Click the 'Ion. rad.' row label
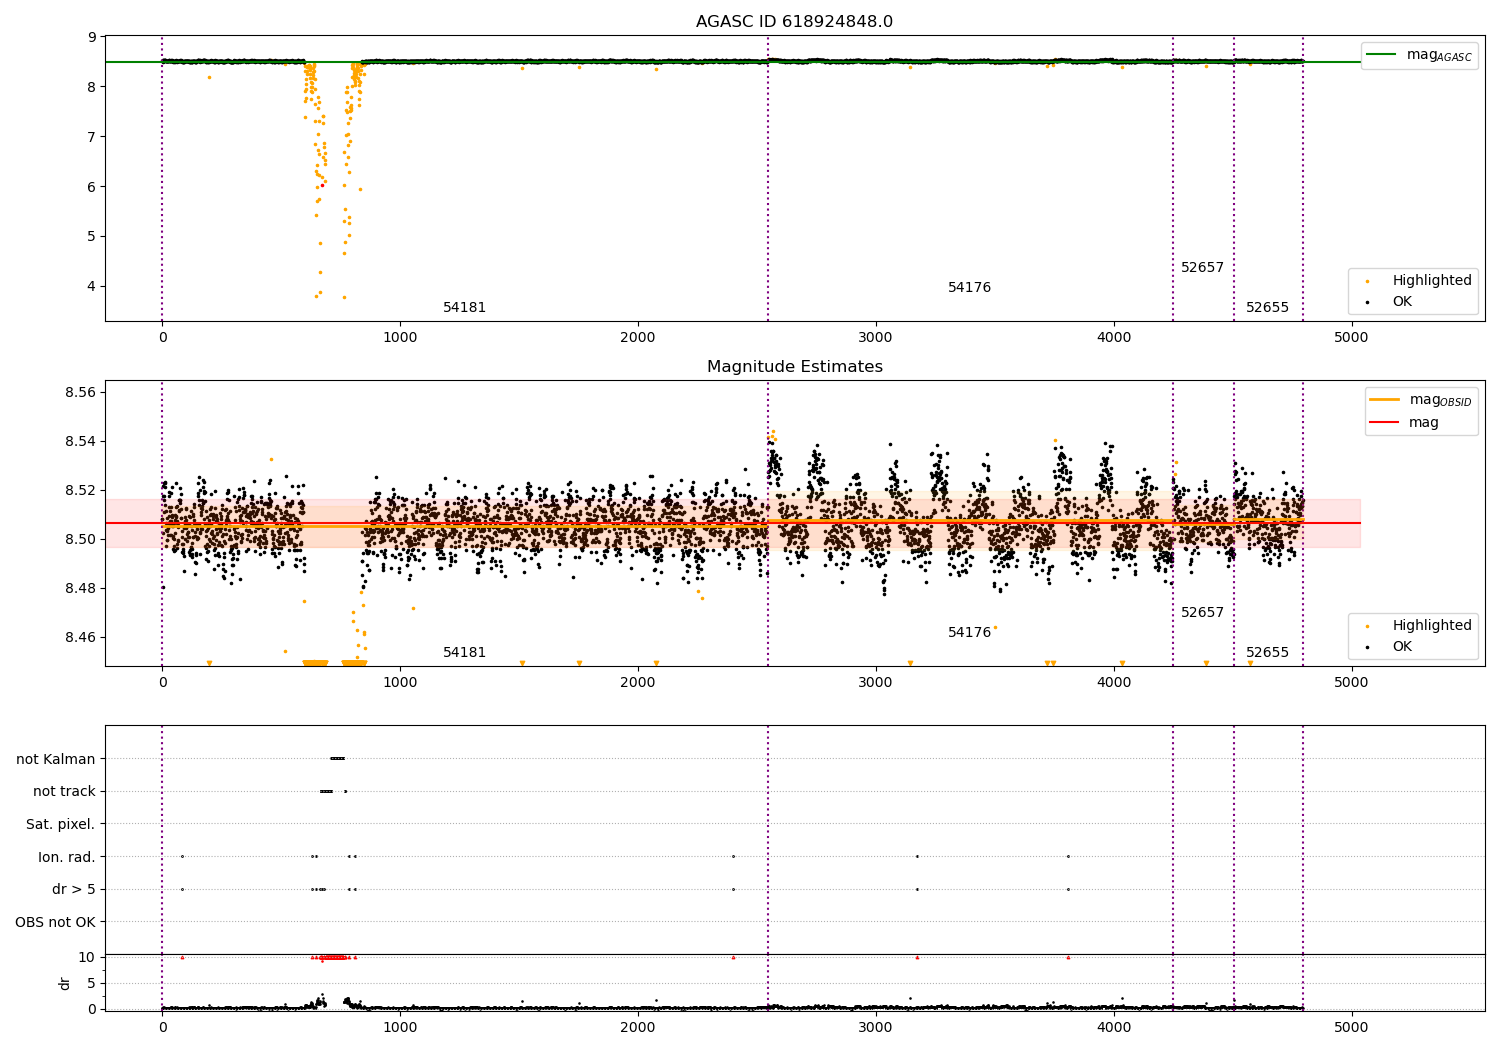Image resolution: width=1500 pixels, height=1050 pixels. point(67,857)
